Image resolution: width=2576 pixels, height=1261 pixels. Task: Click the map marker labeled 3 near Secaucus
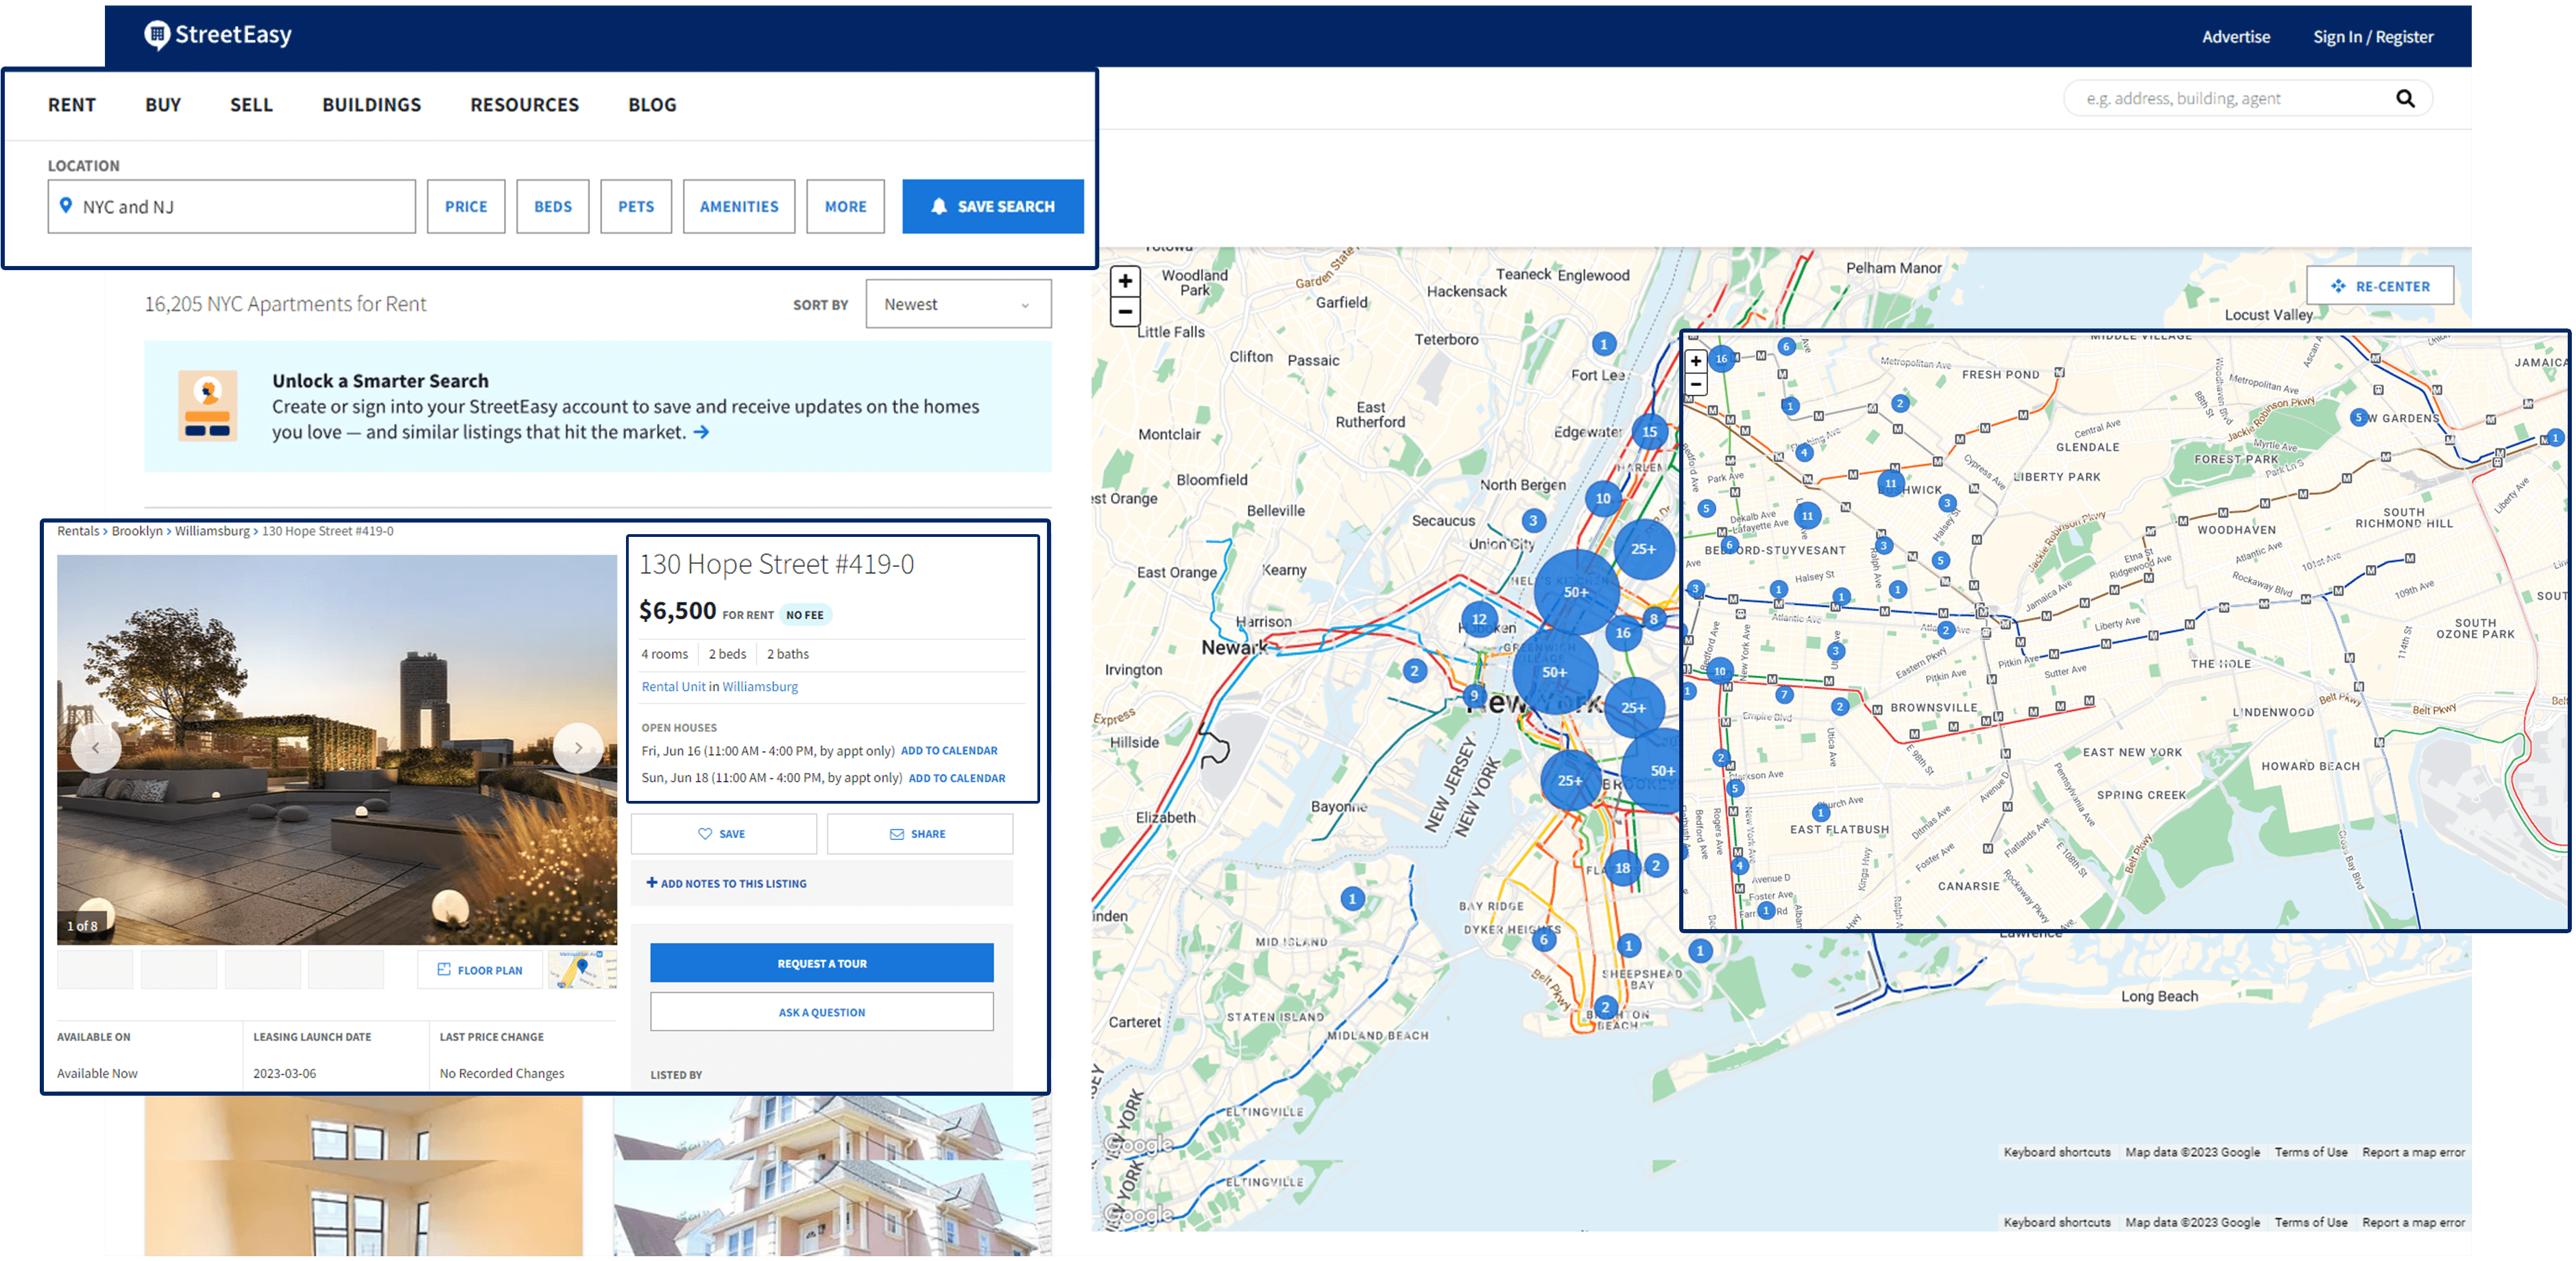click(1533, 520)
